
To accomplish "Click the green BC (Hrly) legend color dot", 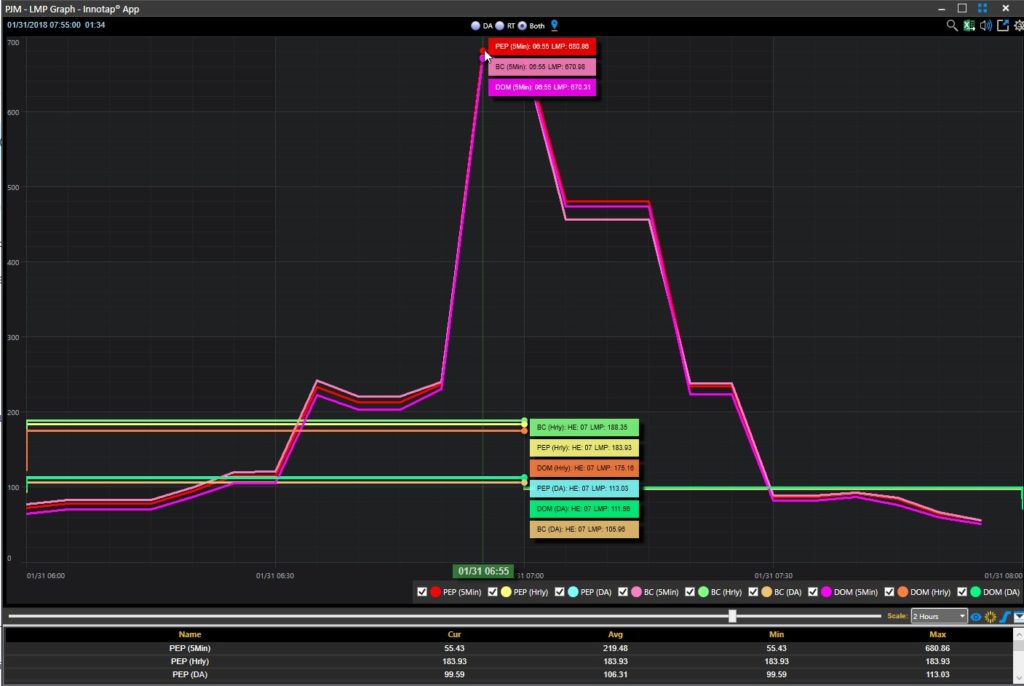I will click(x=703, y=592).
